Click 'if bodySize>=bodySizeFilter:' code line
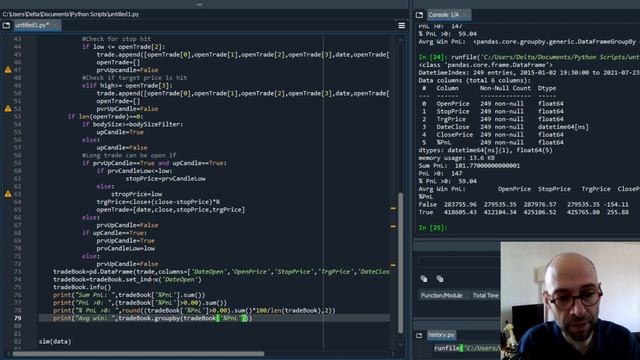Image resolution: width=640 pixels, height=360 pixels. tap(132, 124)
